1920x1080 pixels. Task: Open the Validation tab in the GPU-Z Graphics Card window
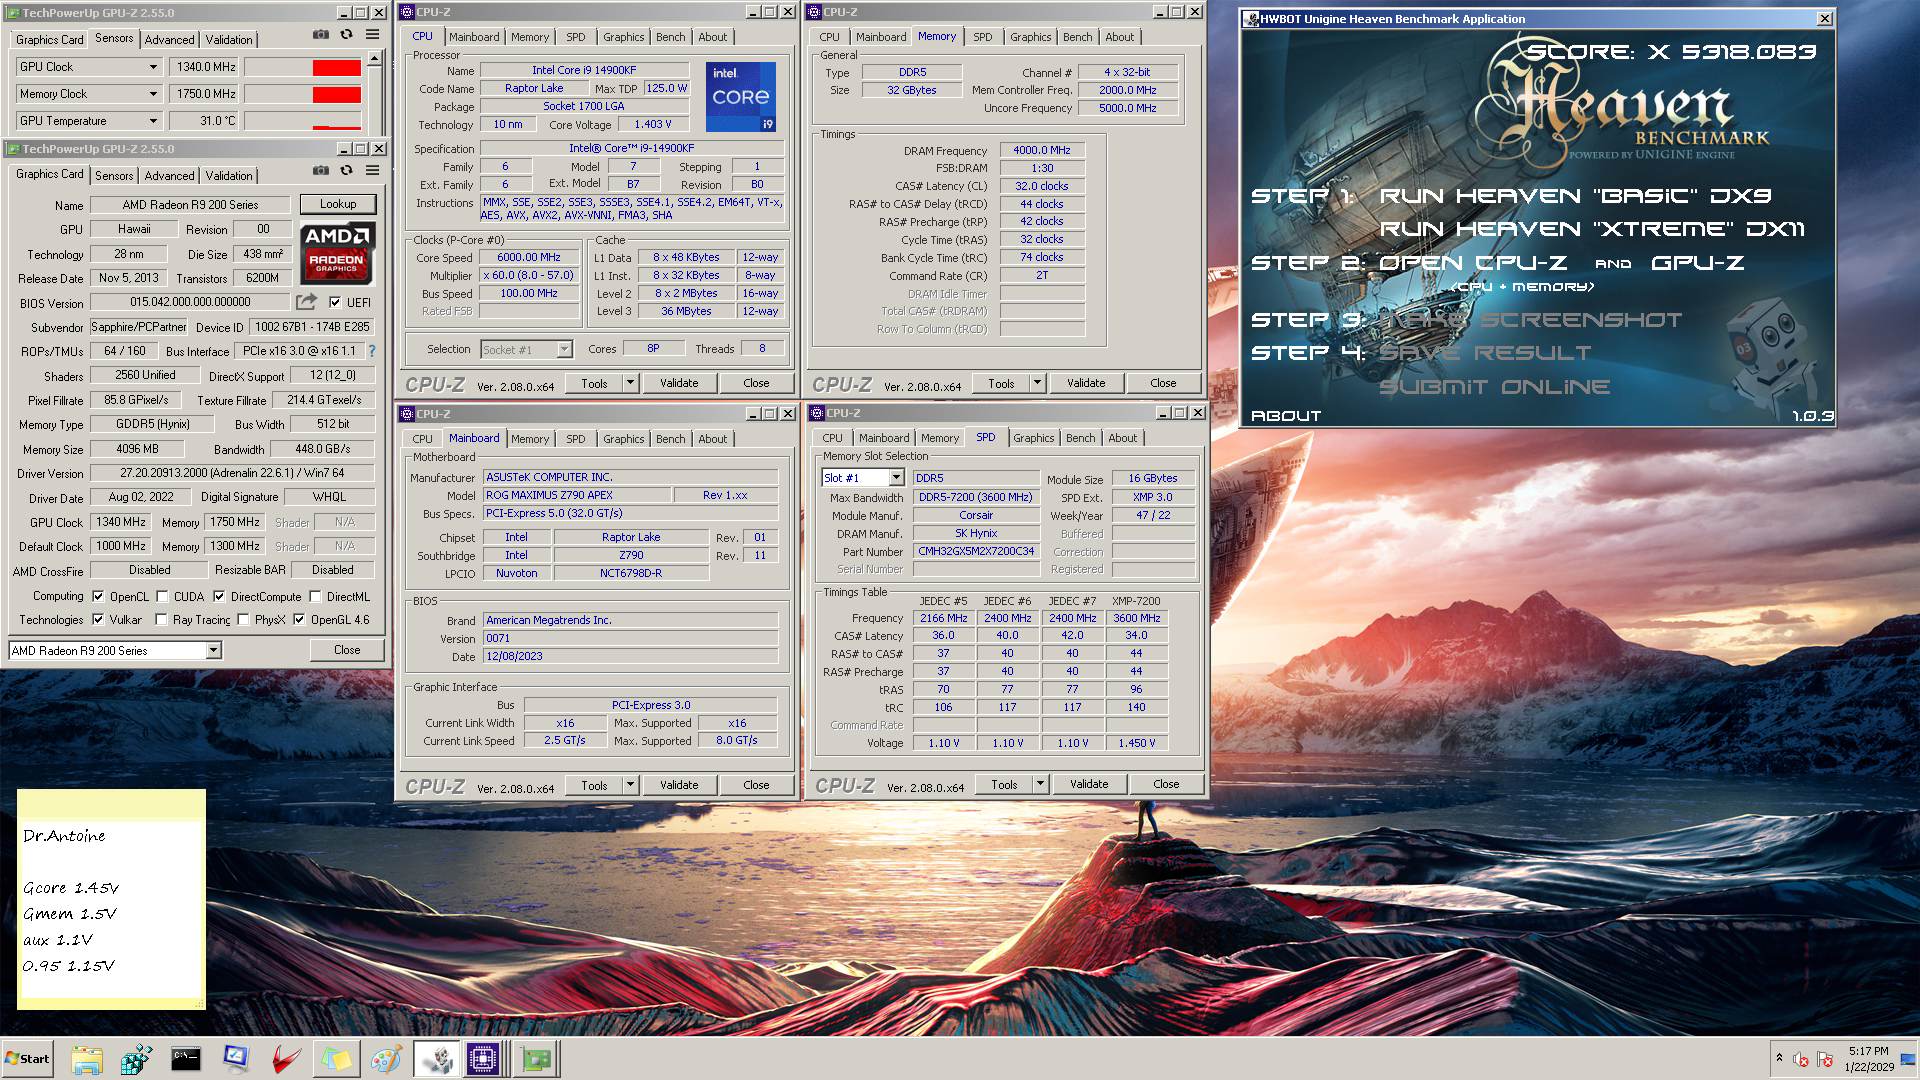coord(229,175)
